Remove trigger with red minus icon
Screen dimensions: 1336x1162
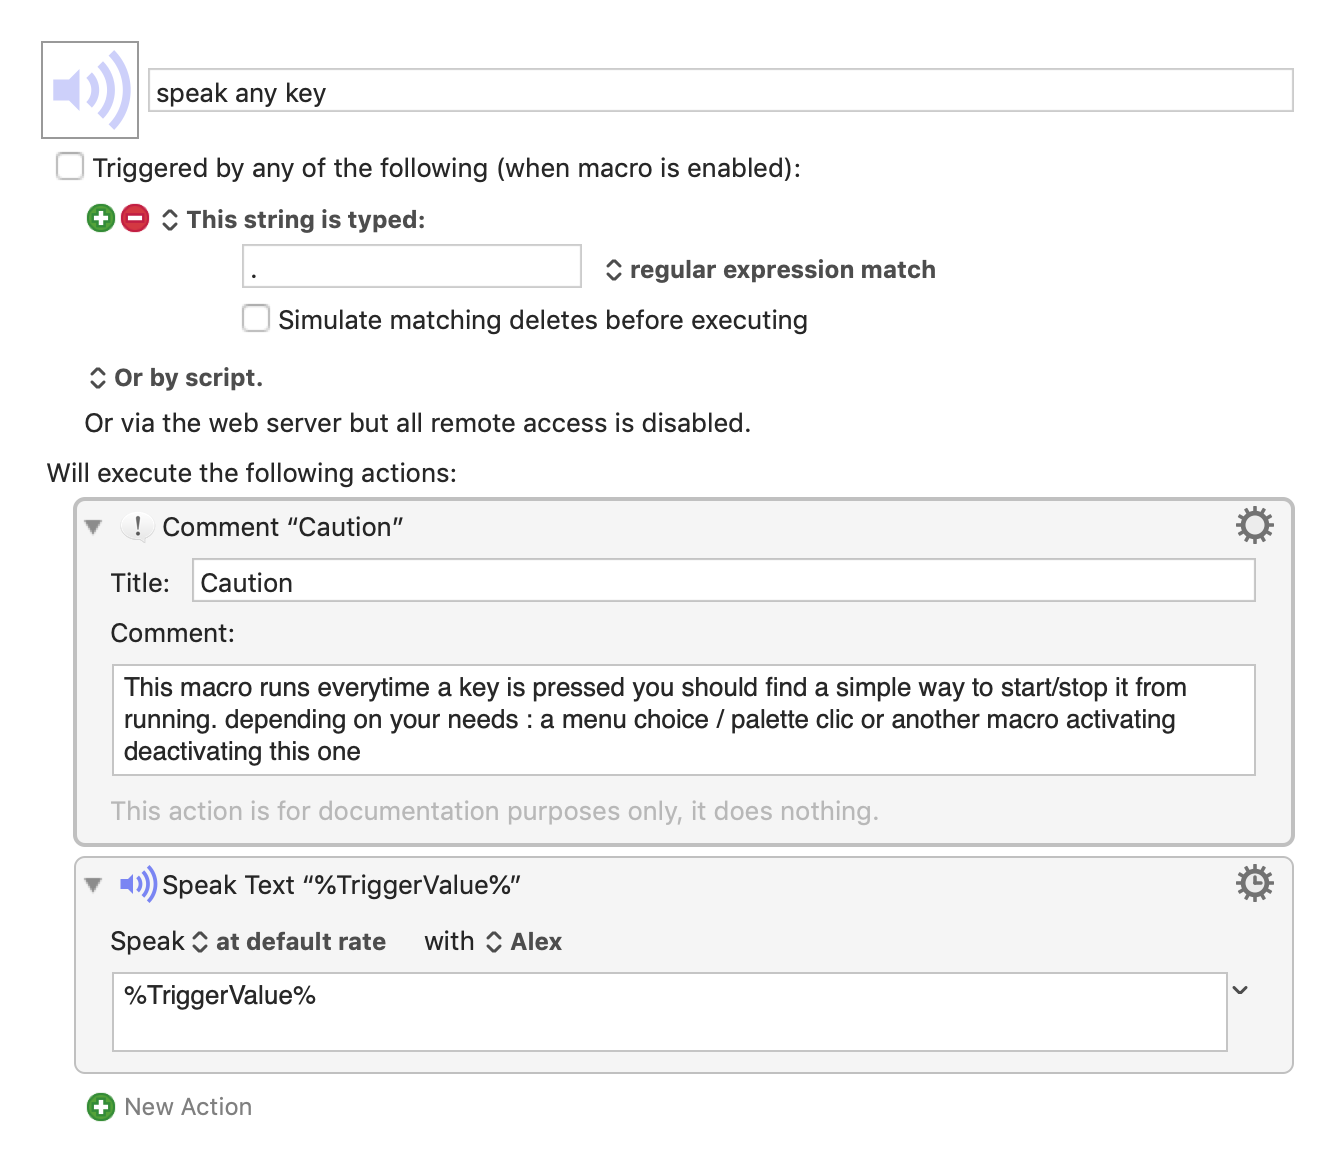point(135,218)
